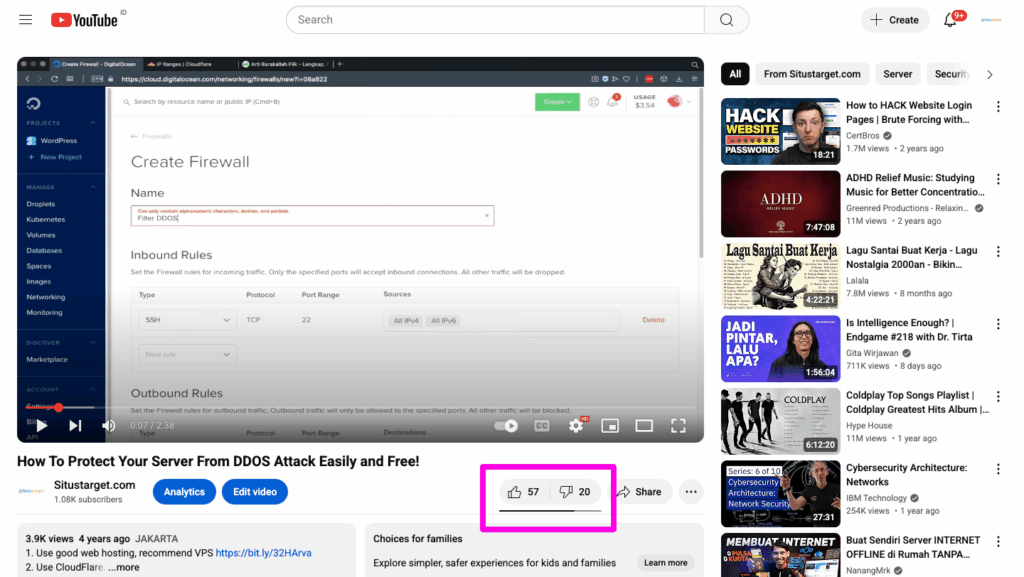
Task: Select the All filter chip
Action: pyautogui.click(x=735, y=74)
